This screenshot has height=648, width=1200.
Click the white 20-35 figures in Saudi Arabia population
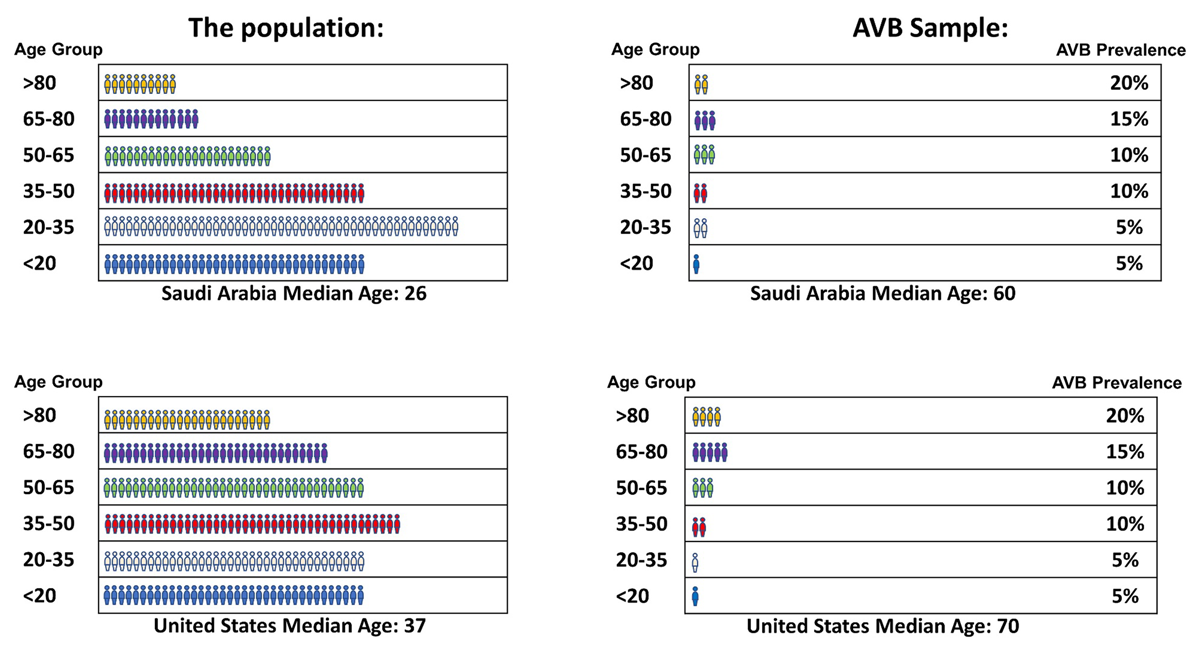click(x=281, y=228)
